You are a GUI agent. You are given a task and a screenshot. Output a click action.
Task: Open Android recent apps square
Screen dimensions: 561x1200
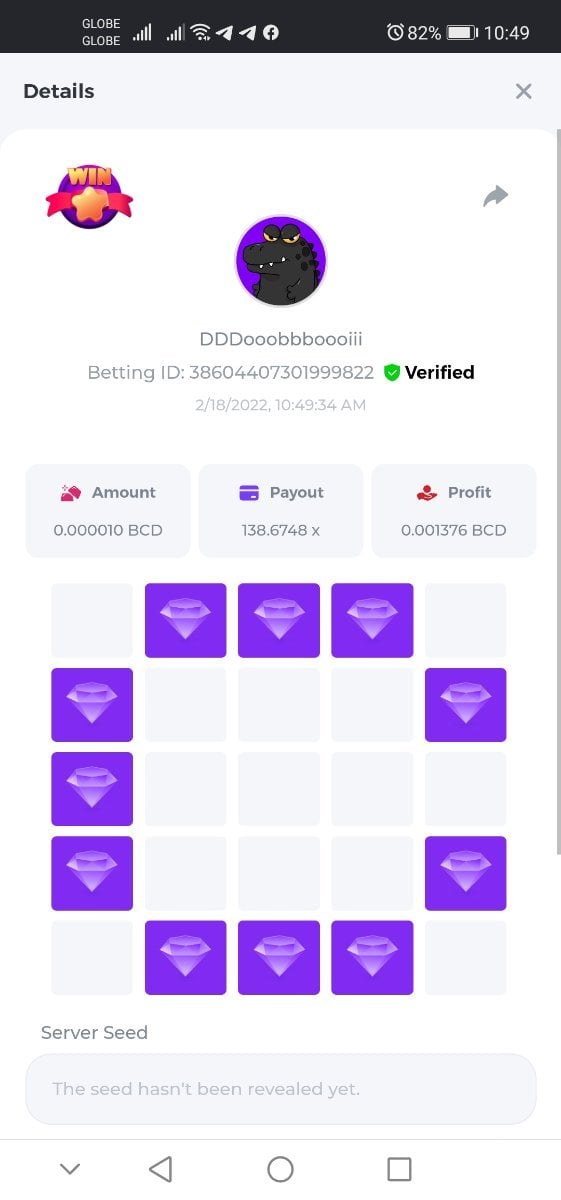click(x=399, y=1169)
